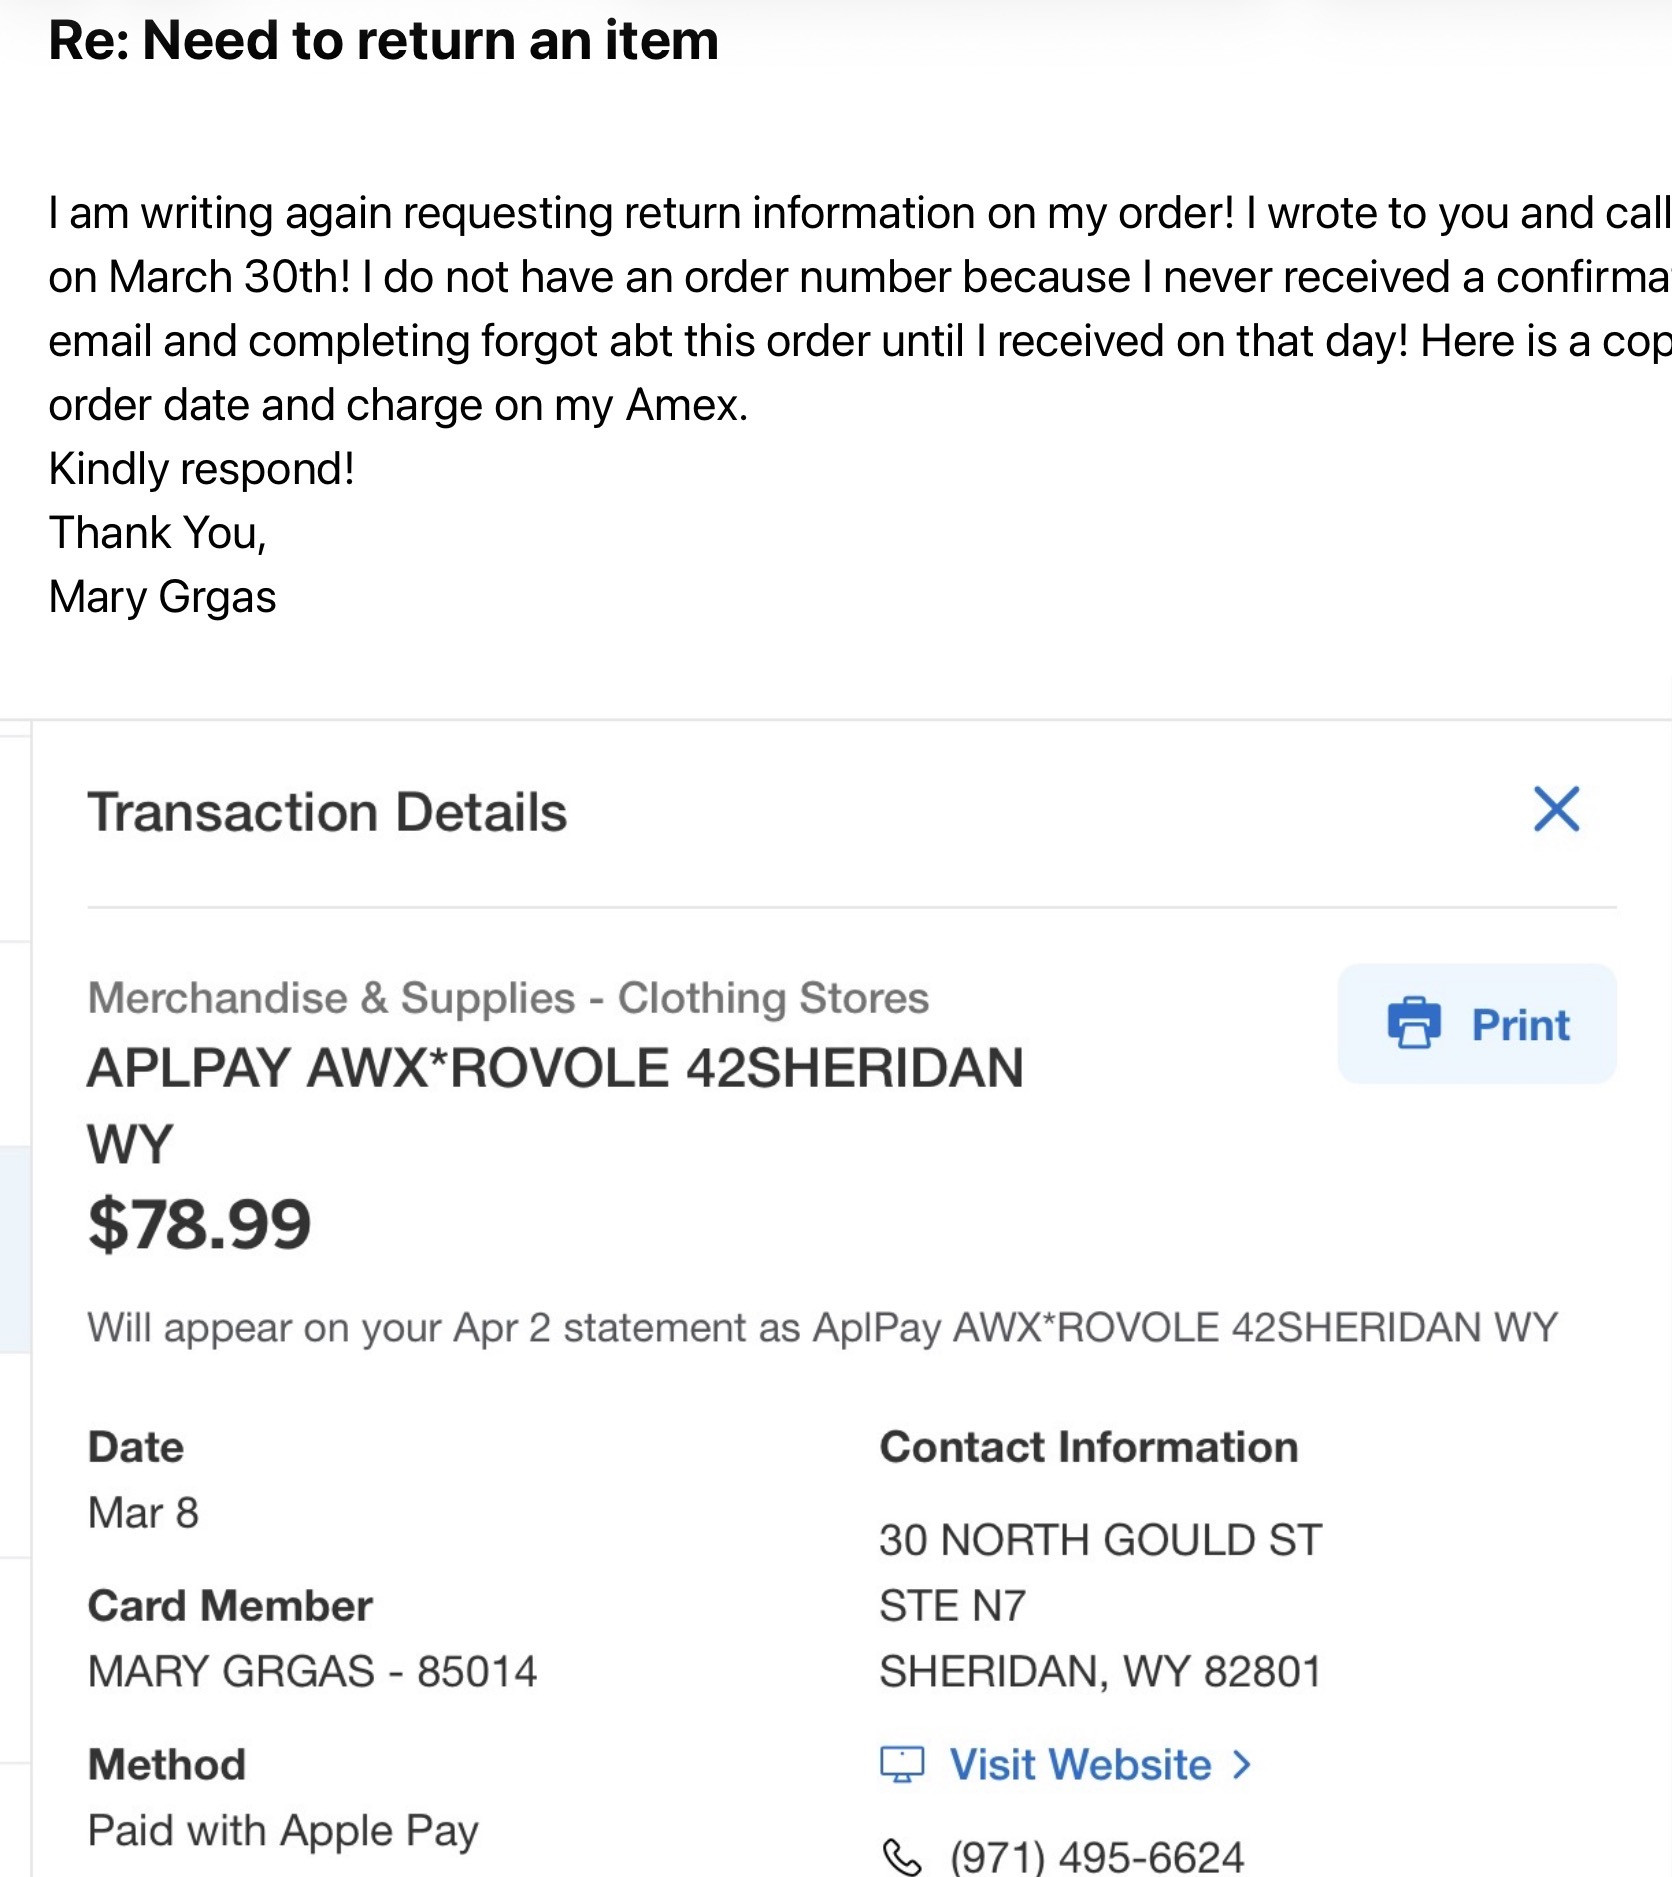
Task: Select the 30 NORTH GOULD ST address line
Action: pyautogui.click(x=1100, y=1540)
